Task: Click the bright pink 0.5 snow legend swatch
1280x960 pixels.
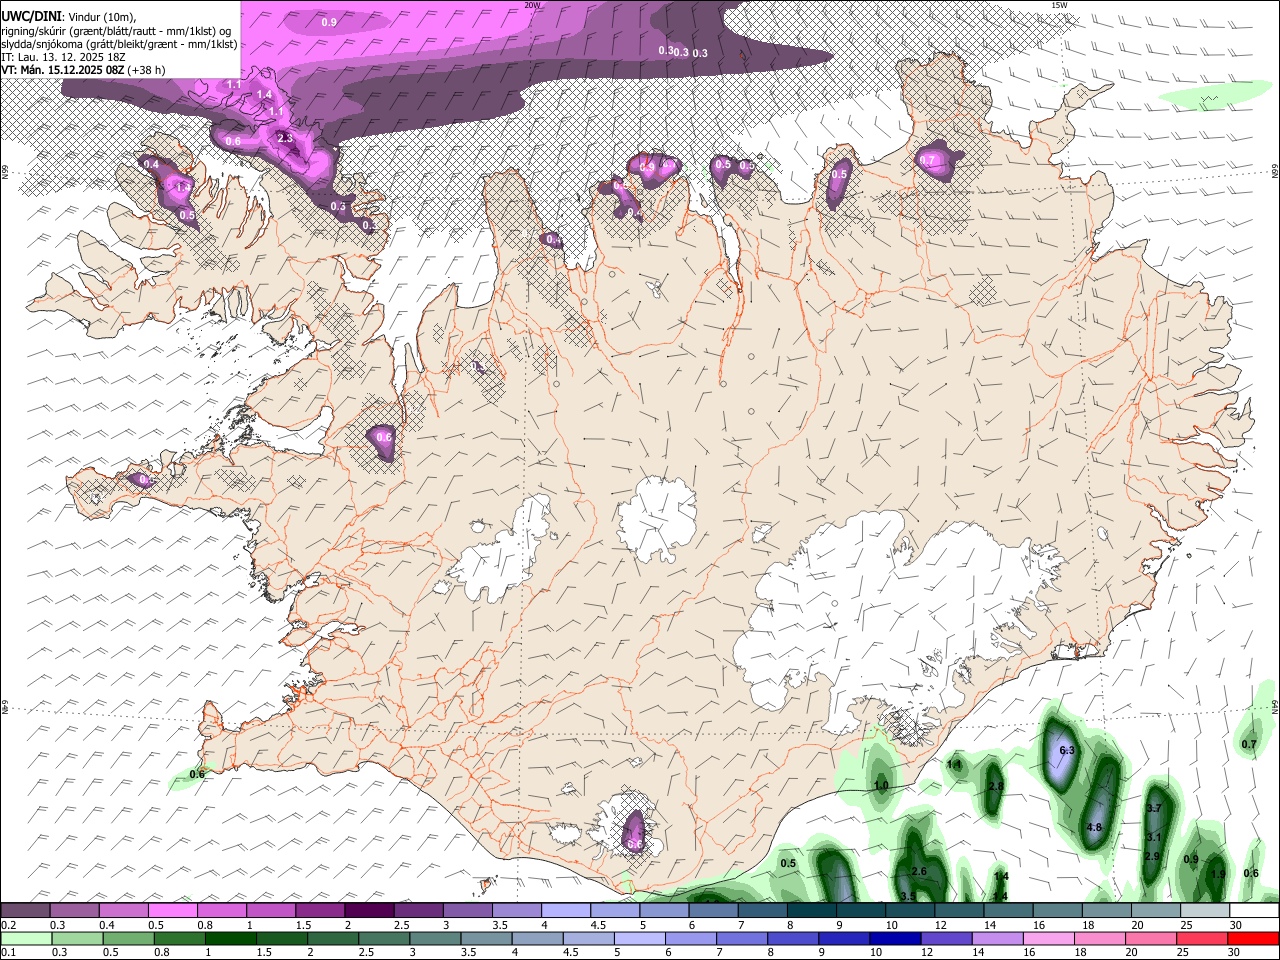Action: (172, 910)
